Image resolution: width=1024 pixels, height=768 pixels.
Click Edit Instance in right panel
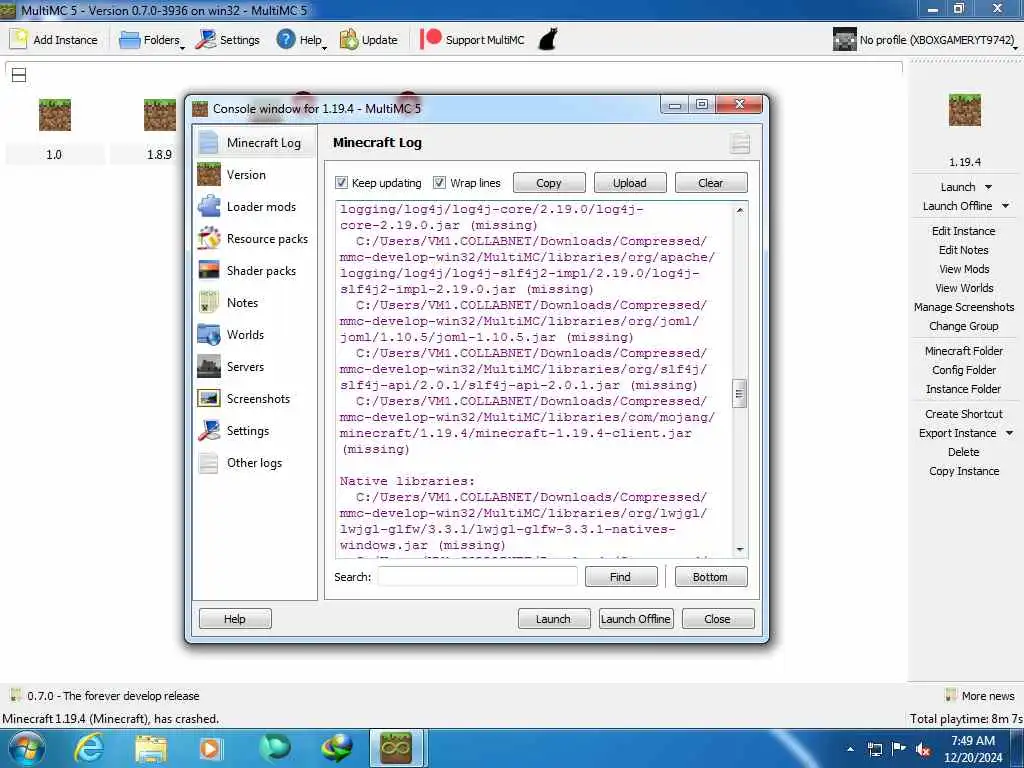tap(963, 231)
